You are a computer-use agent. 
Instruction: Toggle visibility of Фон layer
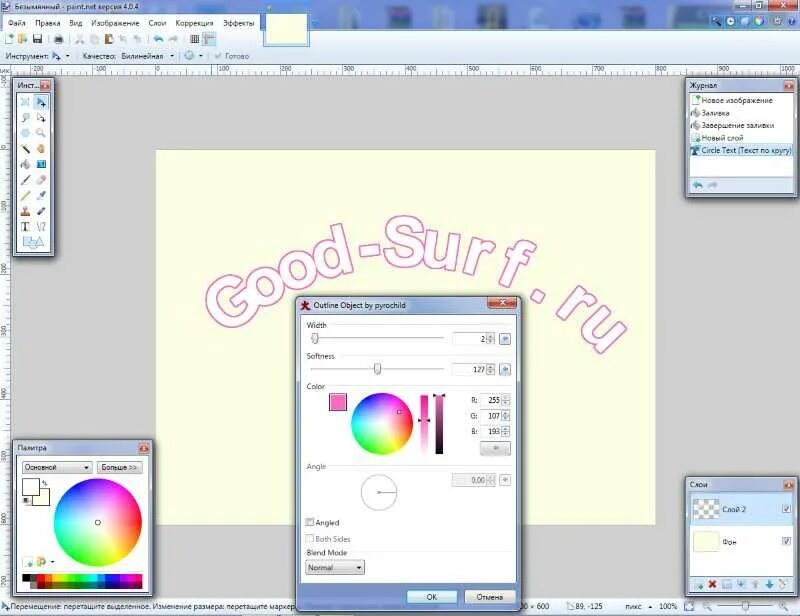[x=786, y=541]
